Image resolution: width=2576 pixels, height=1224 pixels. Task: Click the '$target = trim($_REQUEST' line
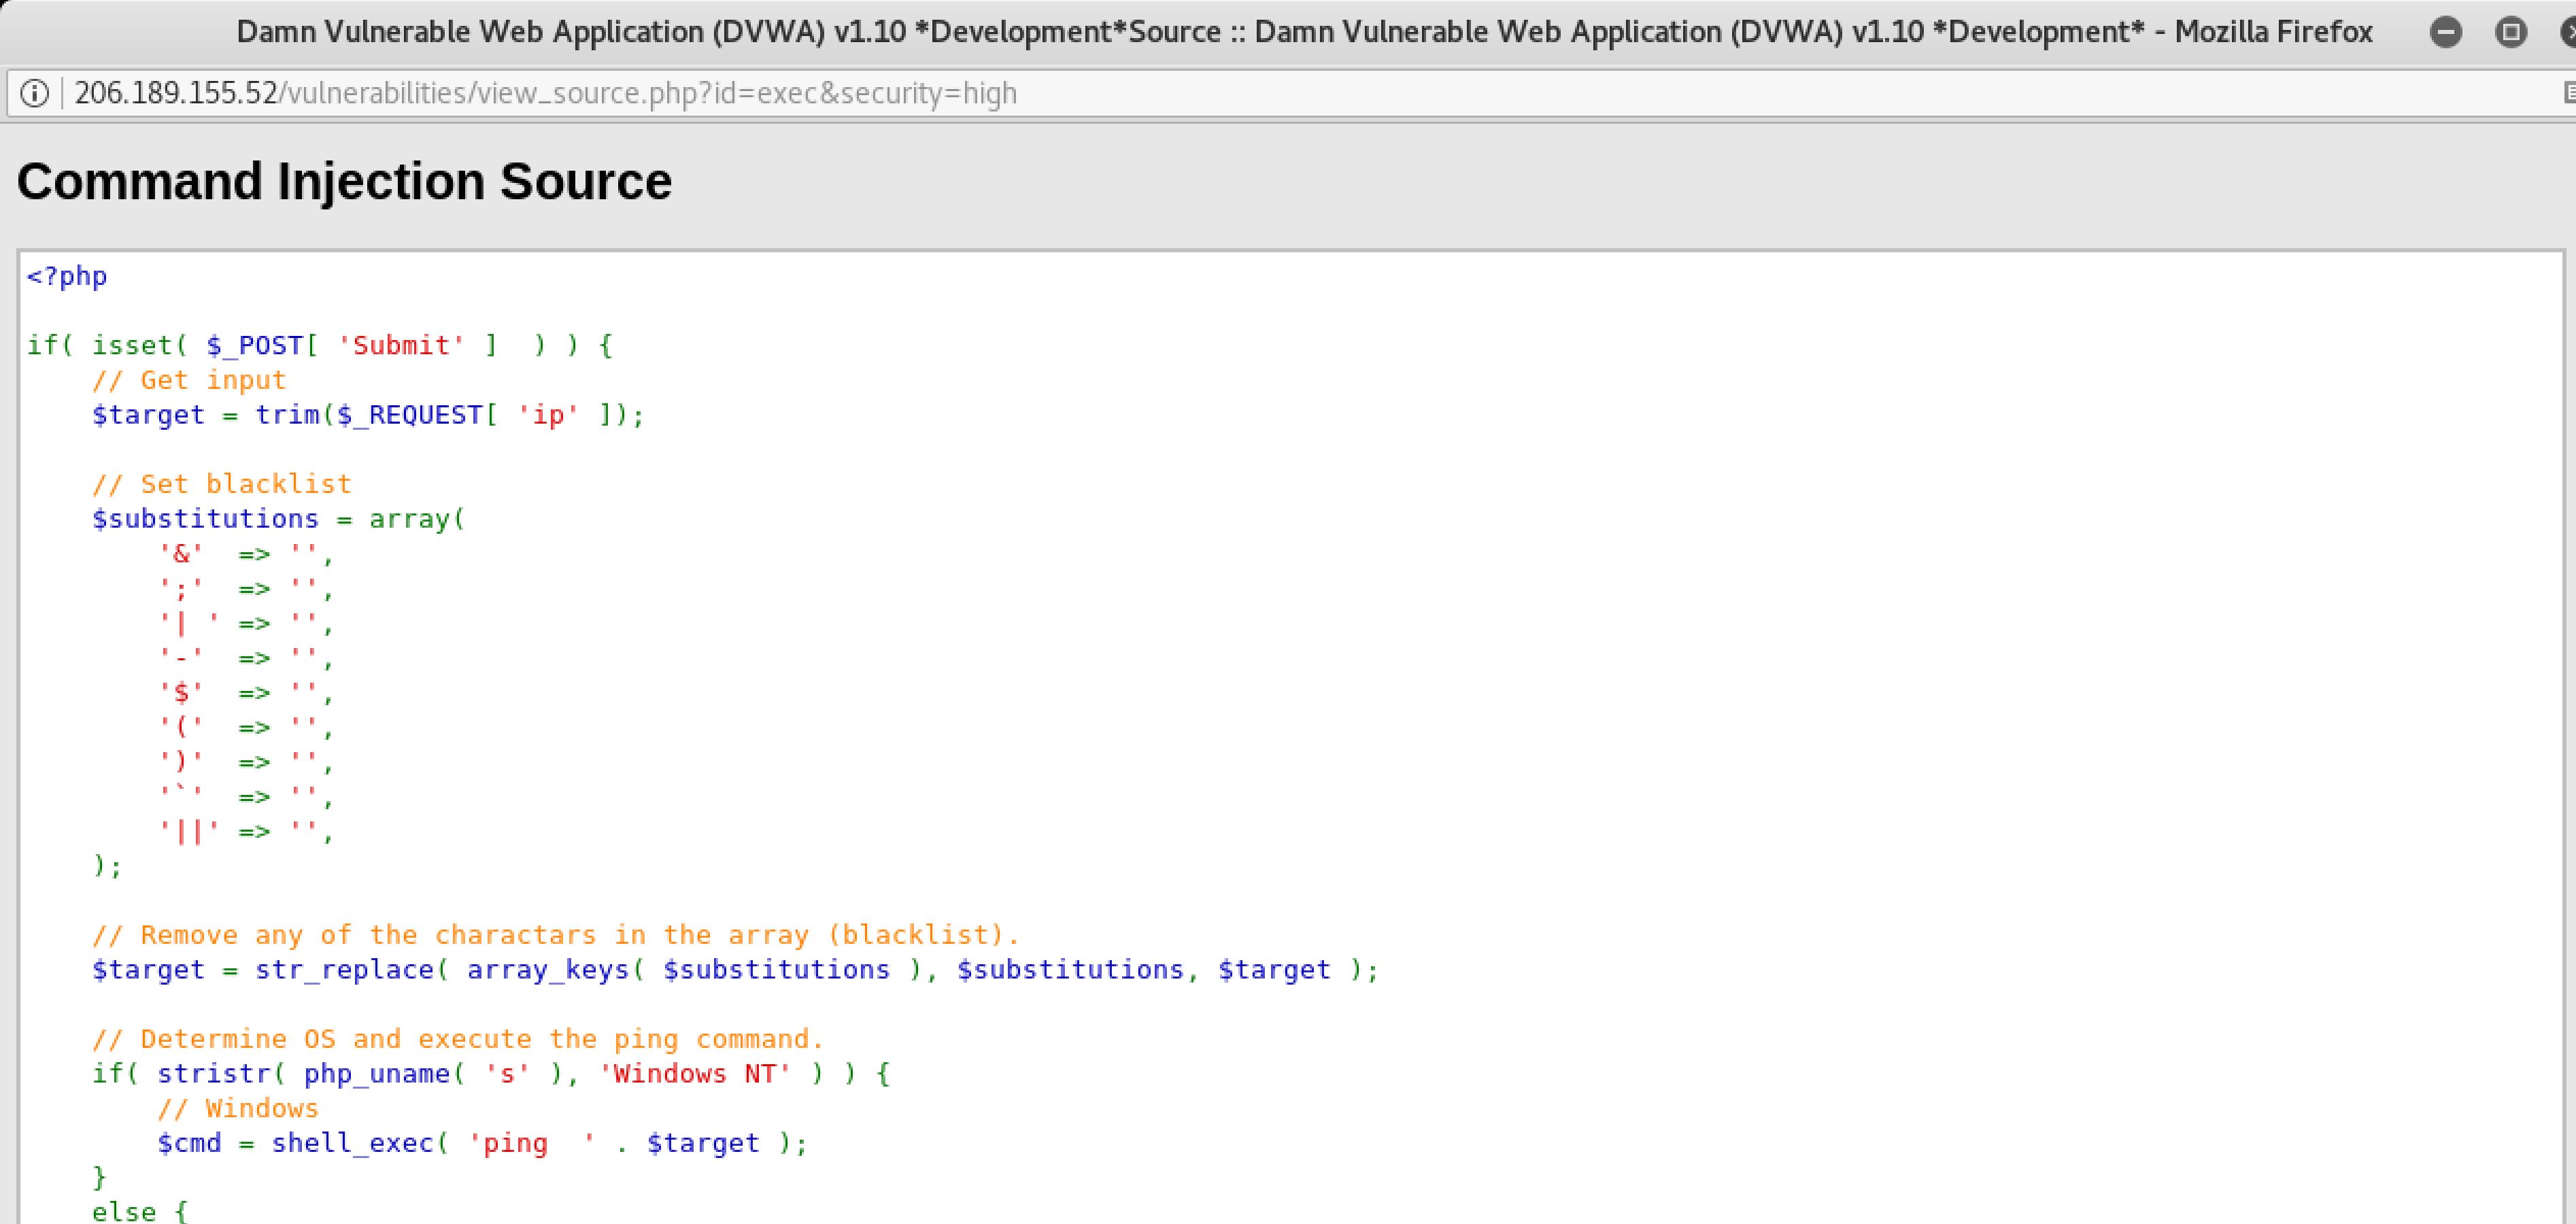368,415
